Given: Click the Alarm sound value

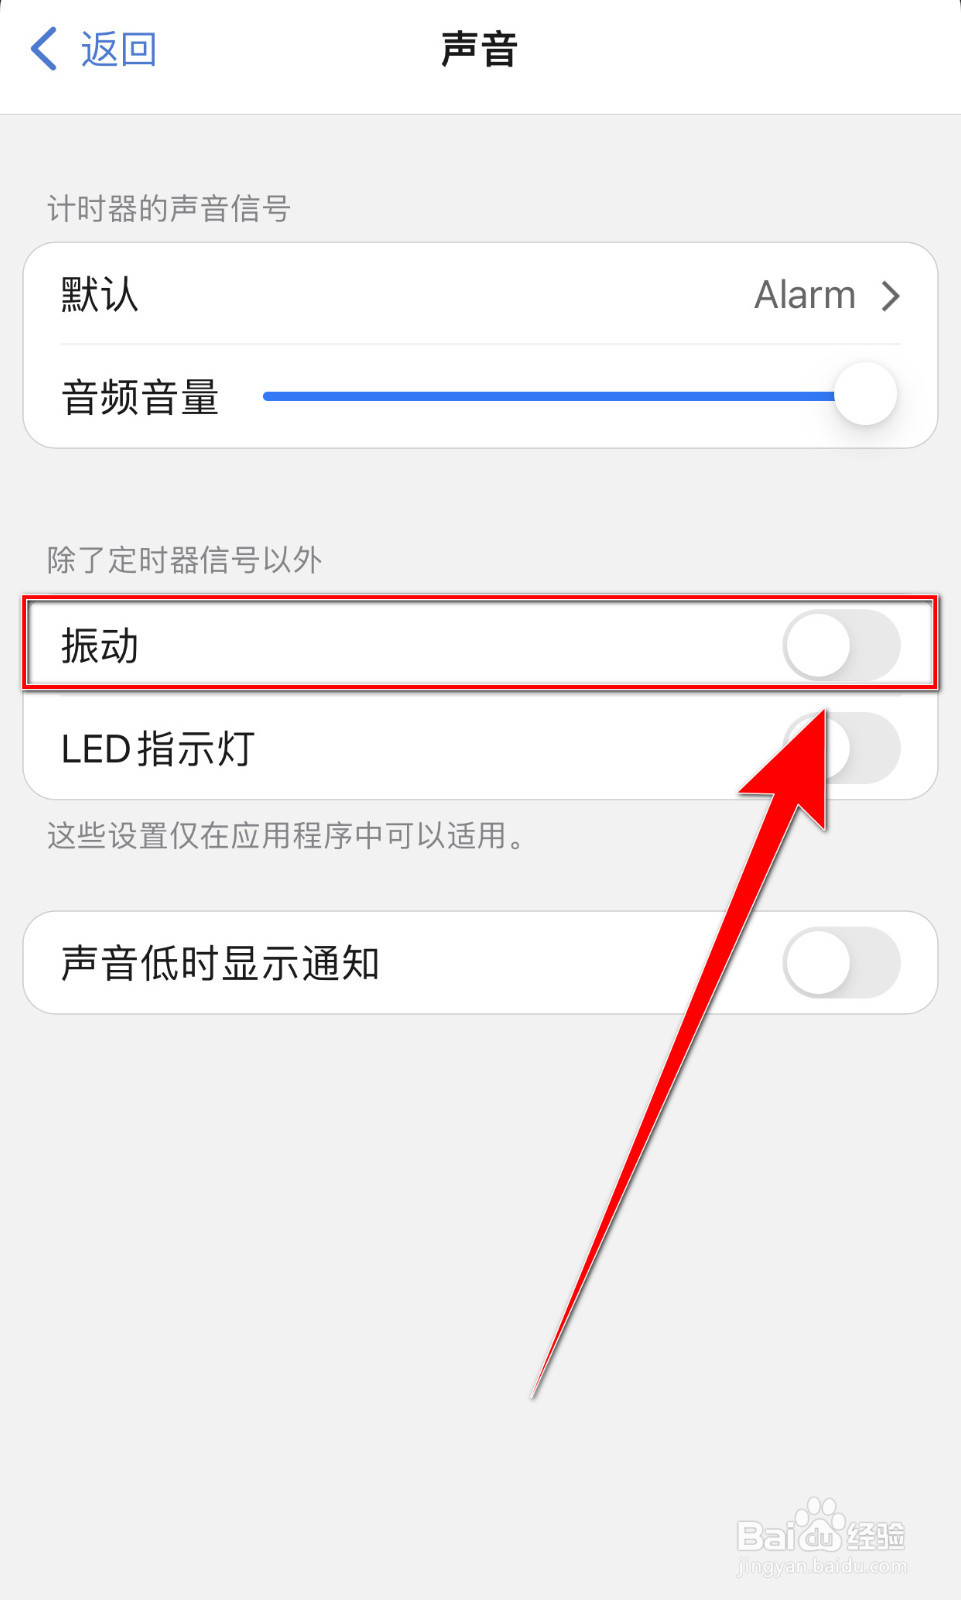Looking at the screenshot, I should [x=804, y=295].
